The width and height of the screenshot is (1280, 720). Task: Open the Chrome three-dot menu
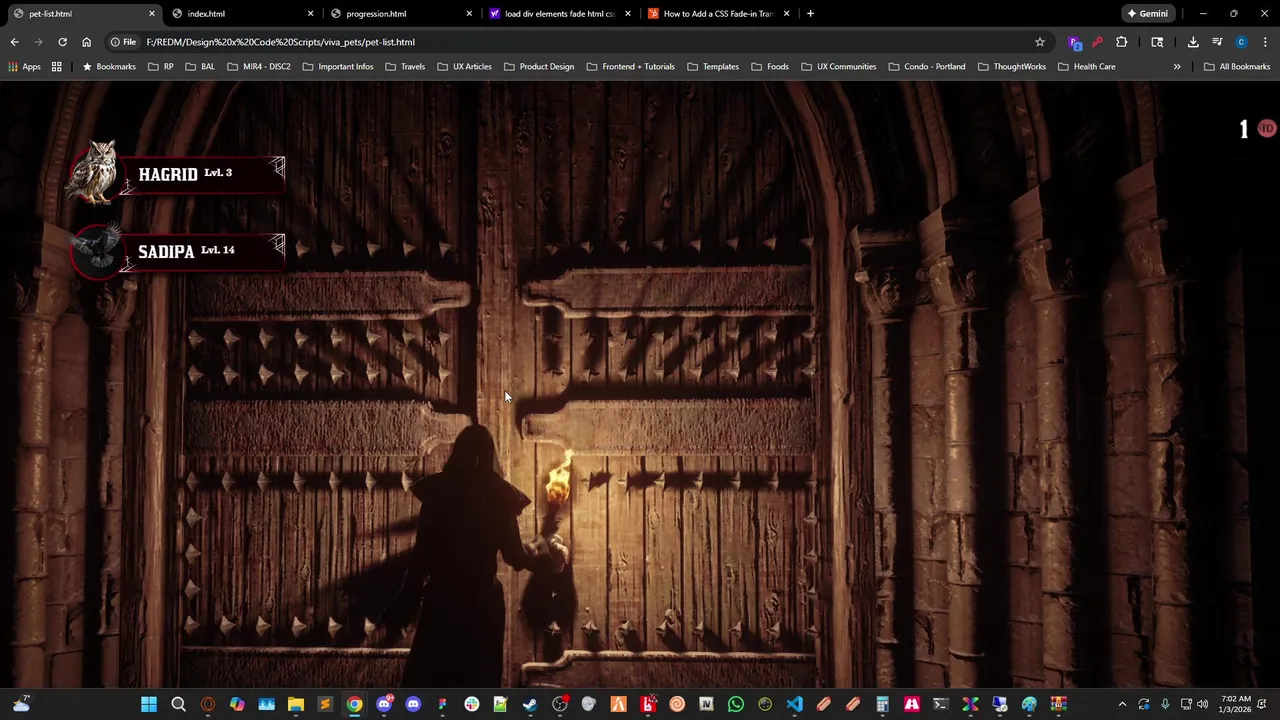pos(1265,42)
